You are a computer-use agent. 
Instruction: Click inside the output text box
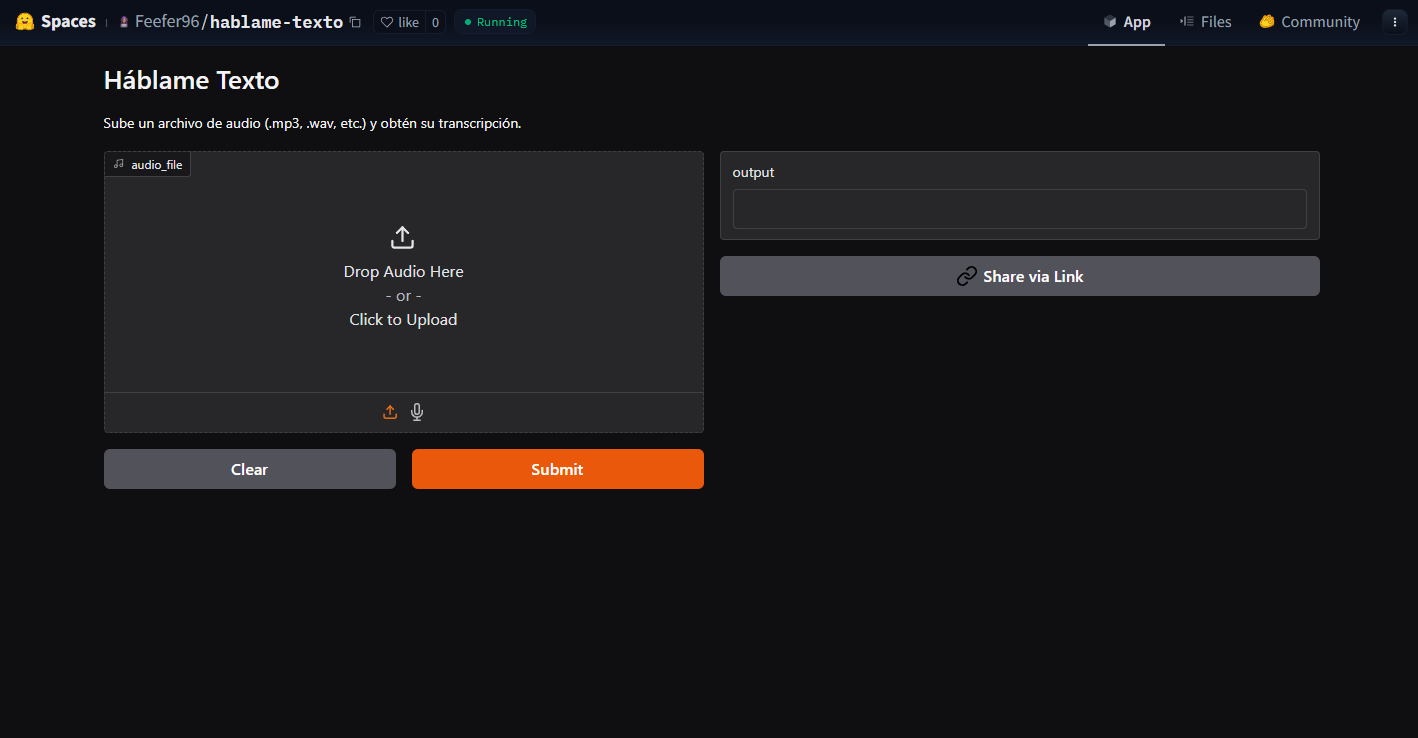pyautogui.click(x=1020, y=209)
